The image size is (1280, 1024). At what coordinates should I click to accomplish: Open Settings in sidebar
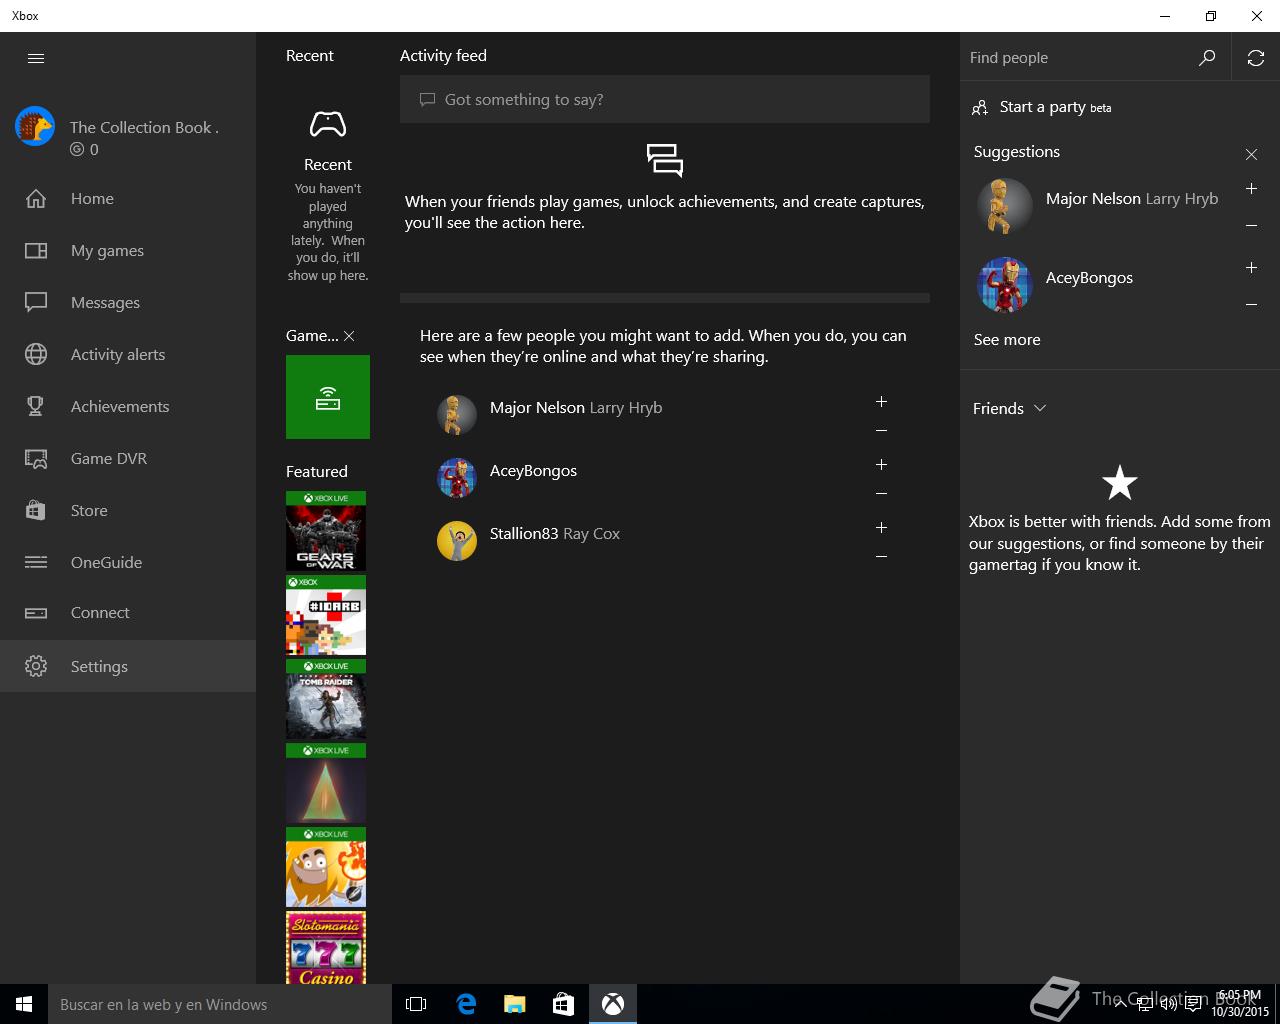128,666
